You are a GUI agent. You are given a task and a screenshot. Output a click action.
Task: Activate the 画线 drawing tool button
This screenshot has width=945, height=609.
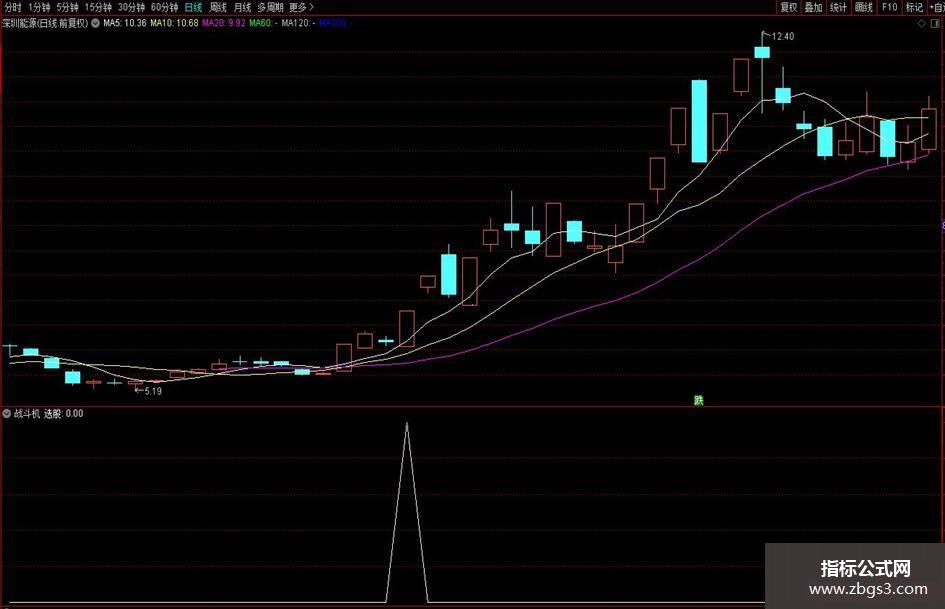[864, 7]
